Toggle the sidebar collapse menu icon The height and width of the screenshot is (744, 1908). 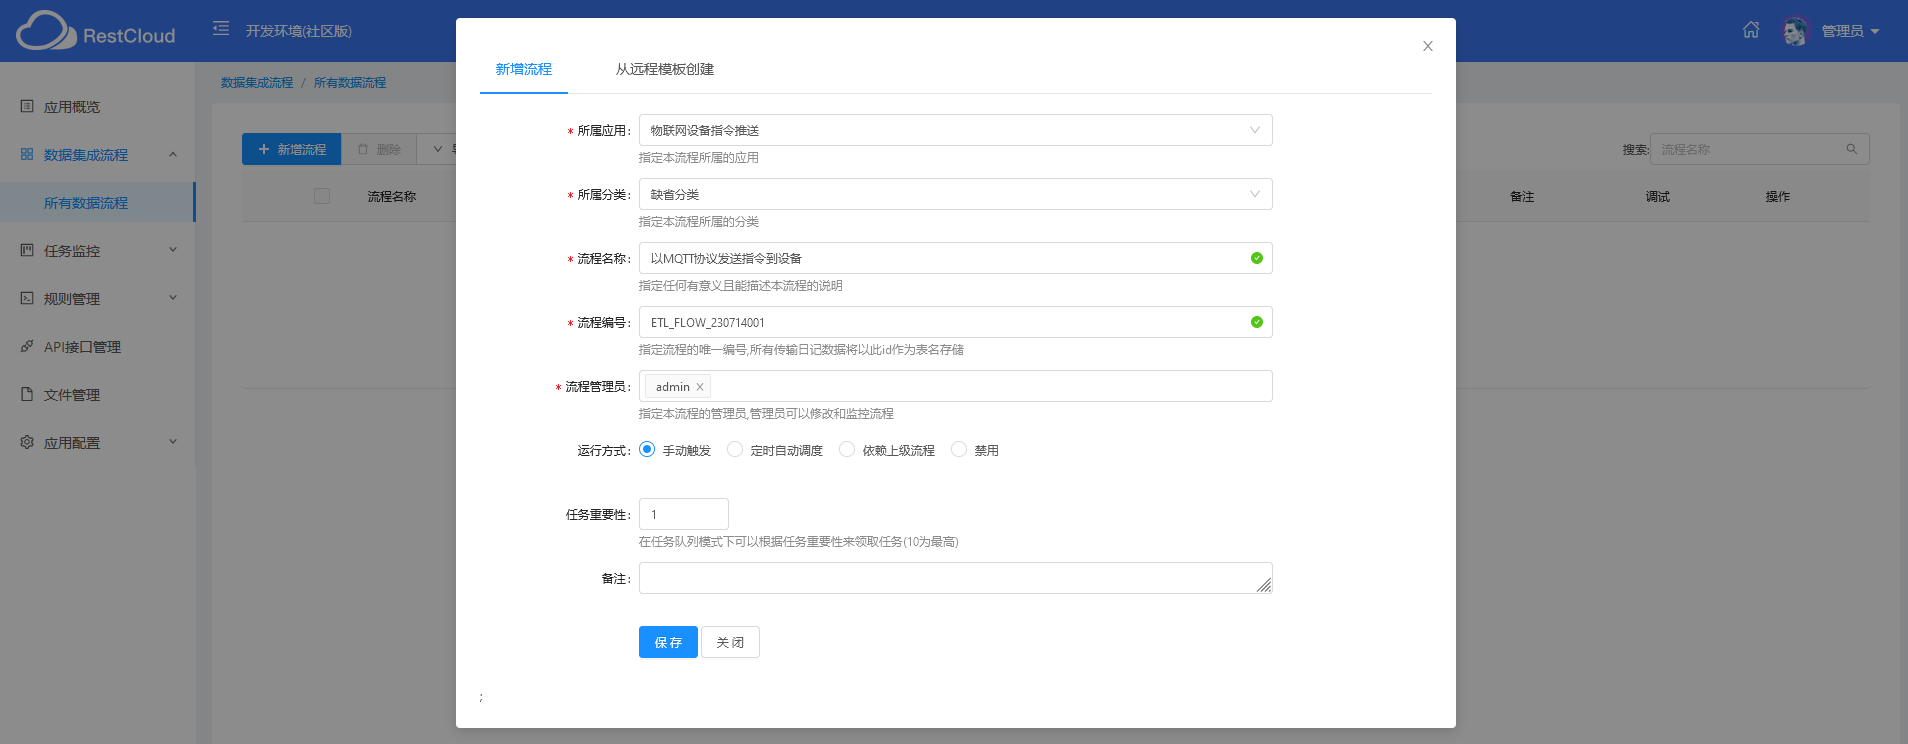pyautogui.click(x=221, y=29)
